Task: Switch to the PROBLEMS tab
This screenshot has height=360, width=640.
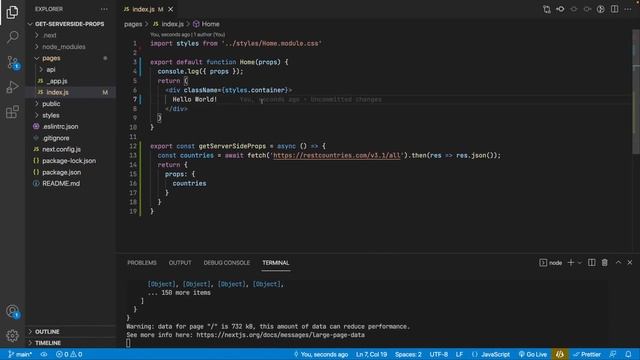Action: (x=142, y=262)
